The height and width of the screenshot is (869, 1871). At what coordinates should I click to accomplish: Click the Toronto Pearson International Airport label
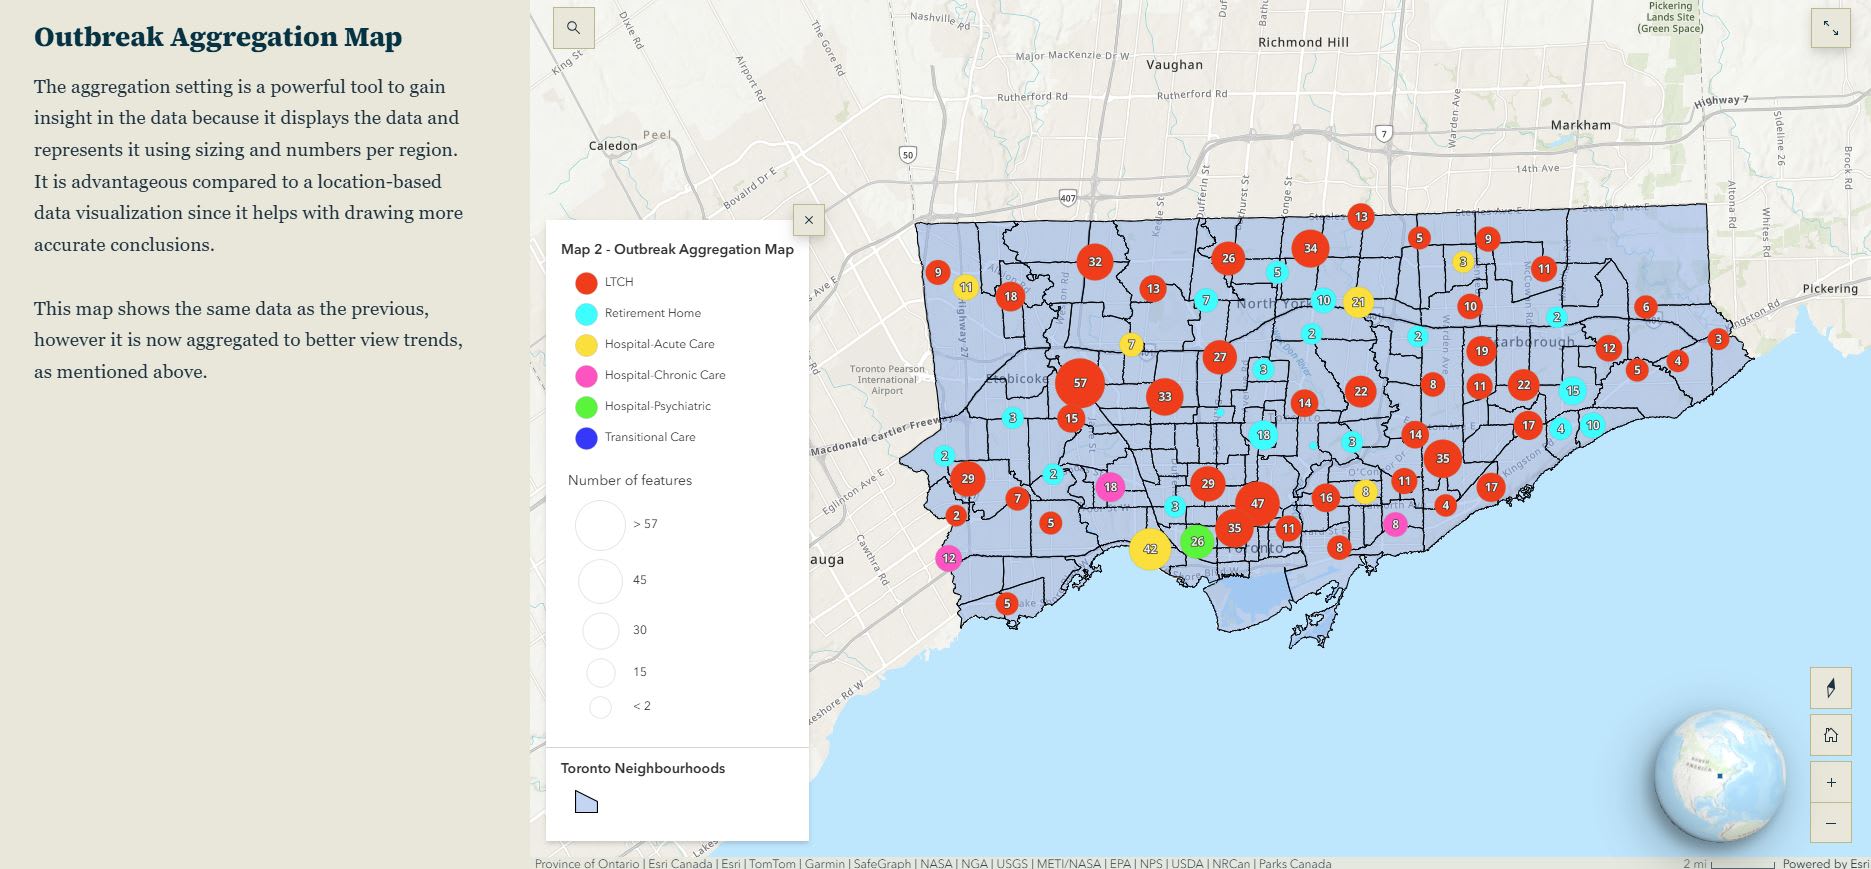[x=887, y=380]
